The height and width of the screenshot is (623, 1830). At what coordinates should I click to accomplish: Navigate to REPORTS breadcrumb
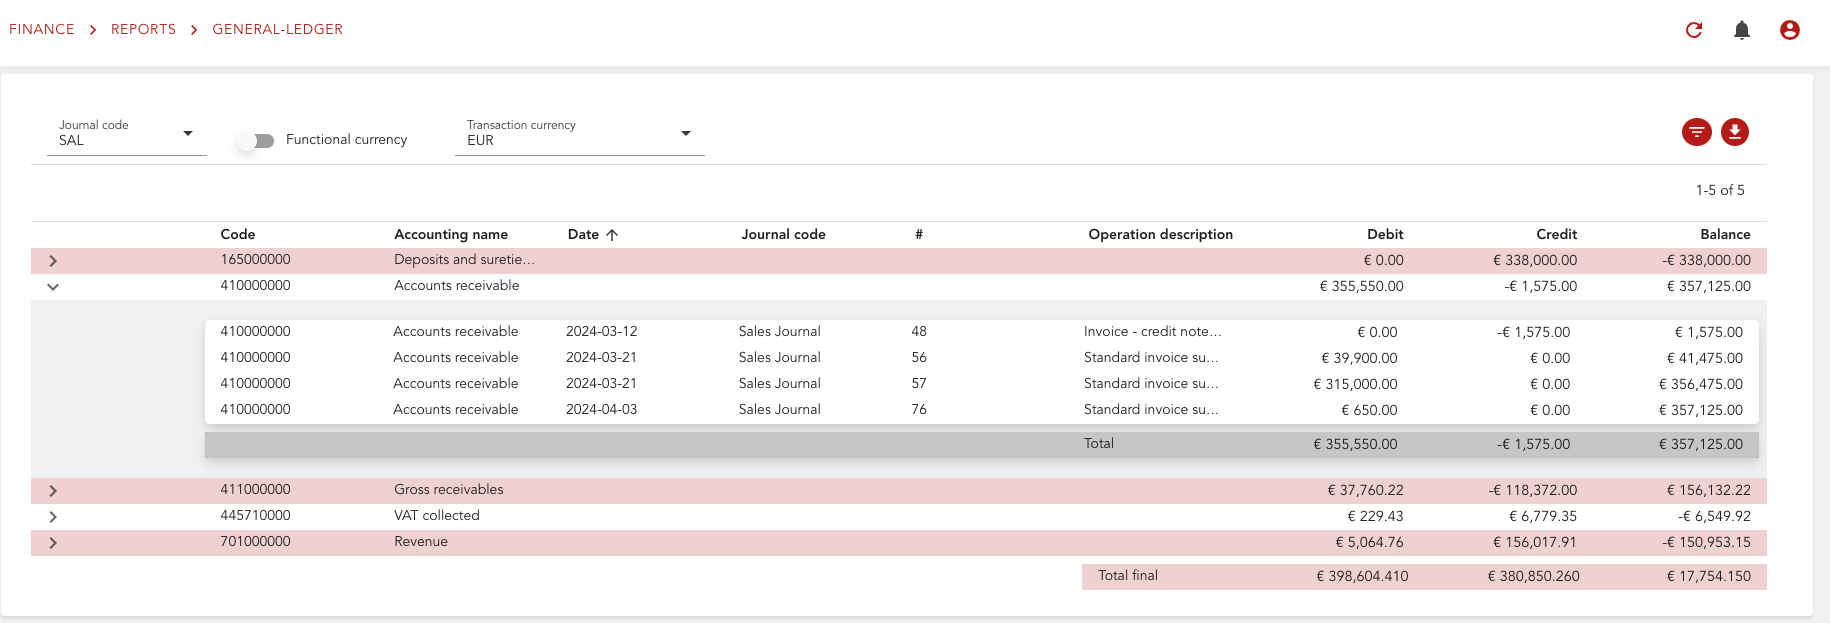(x=143, y=29)
